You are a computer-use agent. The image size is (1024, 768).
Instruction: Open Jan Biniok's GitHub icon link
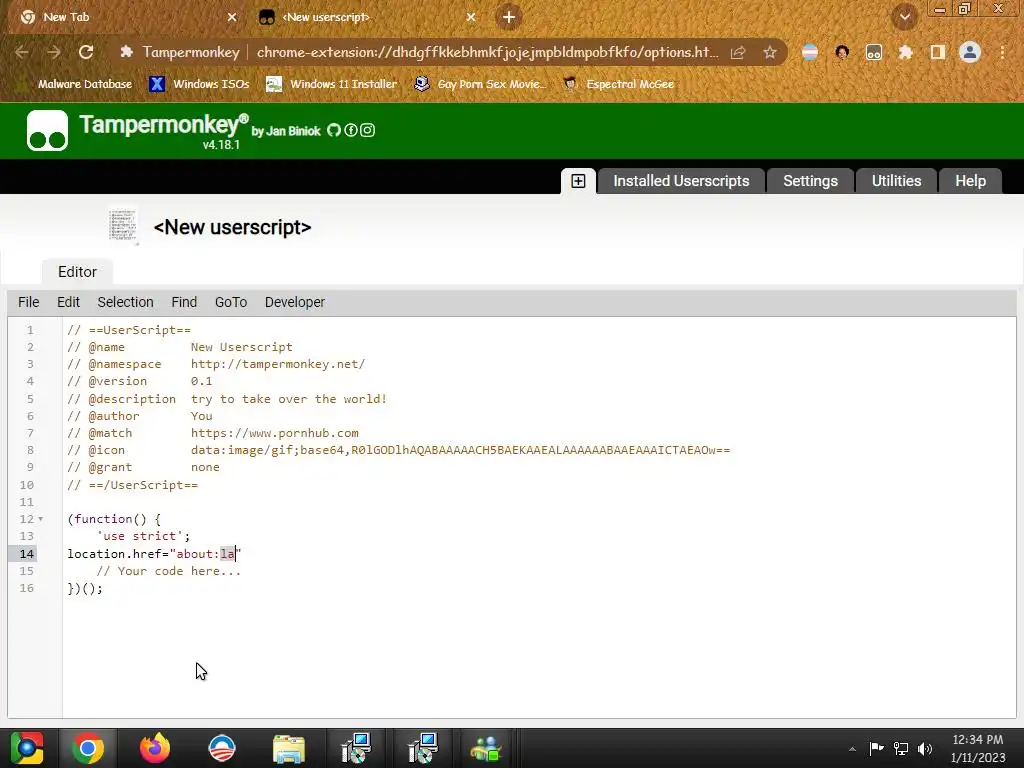pyautogui.click(x=334, y=130)
